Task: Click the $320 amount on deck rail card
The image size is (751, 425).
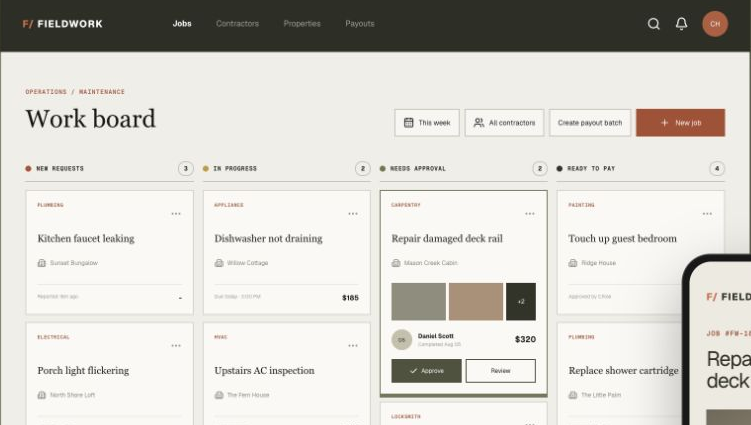Action: pyautogui.click(x=525, y=339)
